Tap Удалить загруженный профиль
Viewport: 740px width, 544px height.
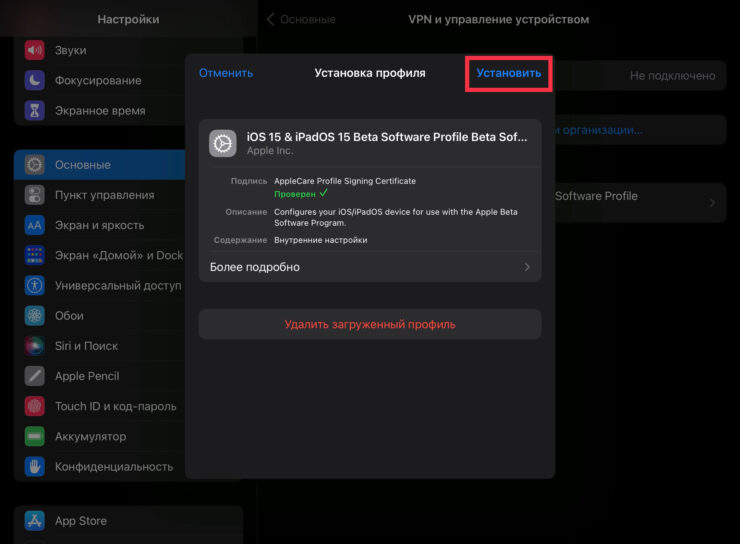click(369, 324)
